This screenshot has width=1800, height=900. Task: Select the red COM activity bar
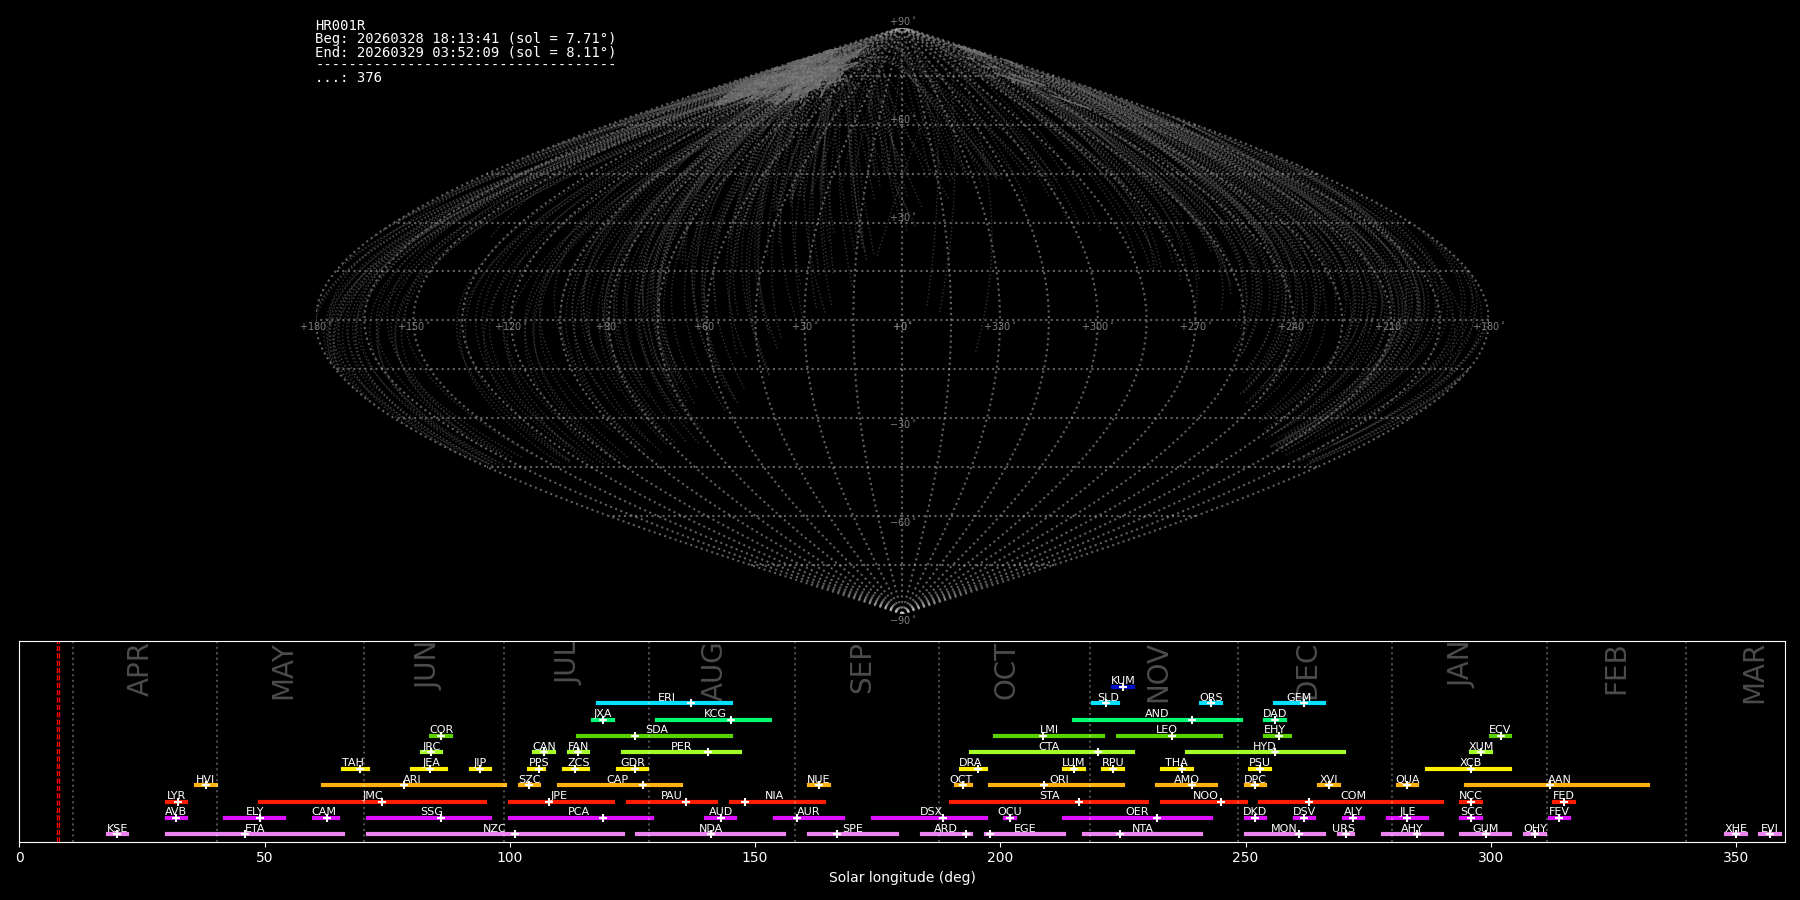[1353, 802]
